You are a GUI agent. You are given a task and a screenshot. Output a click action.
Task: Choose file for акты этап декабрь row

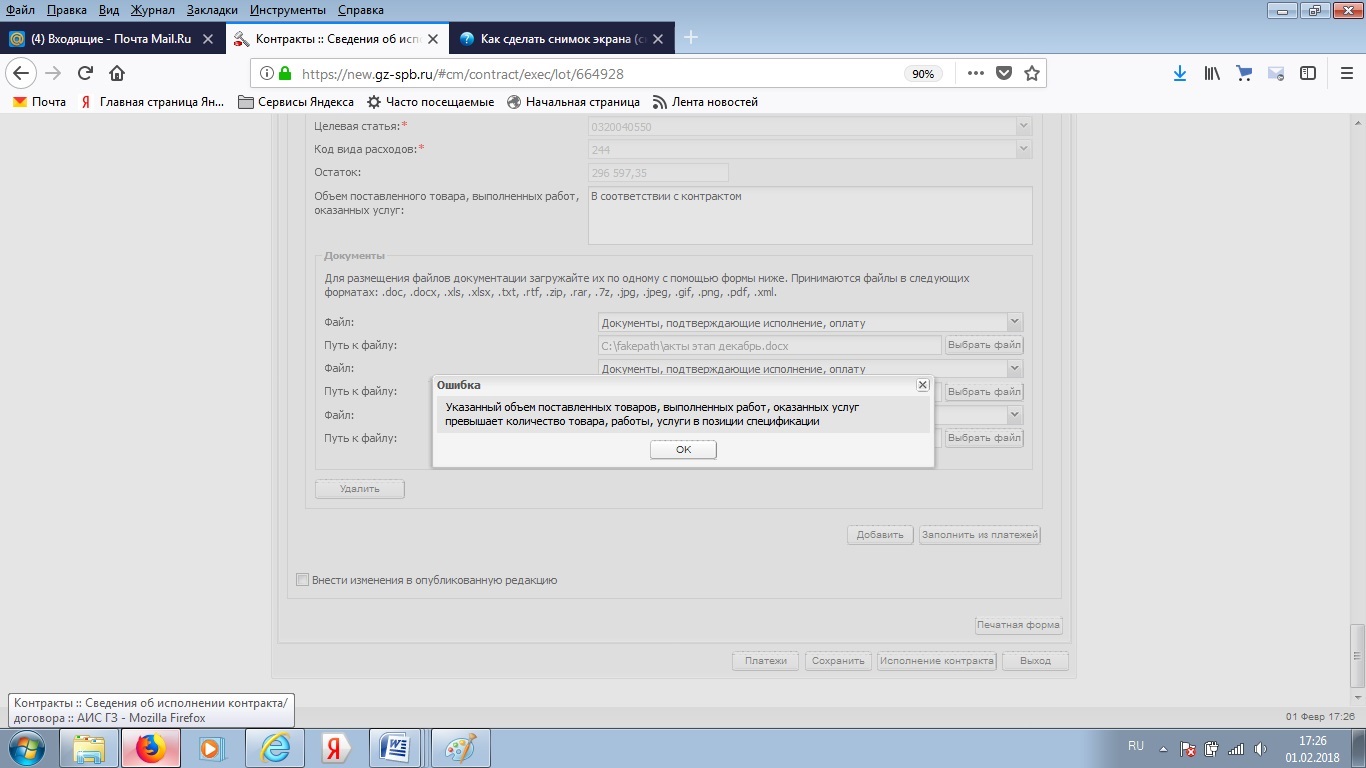984,345
